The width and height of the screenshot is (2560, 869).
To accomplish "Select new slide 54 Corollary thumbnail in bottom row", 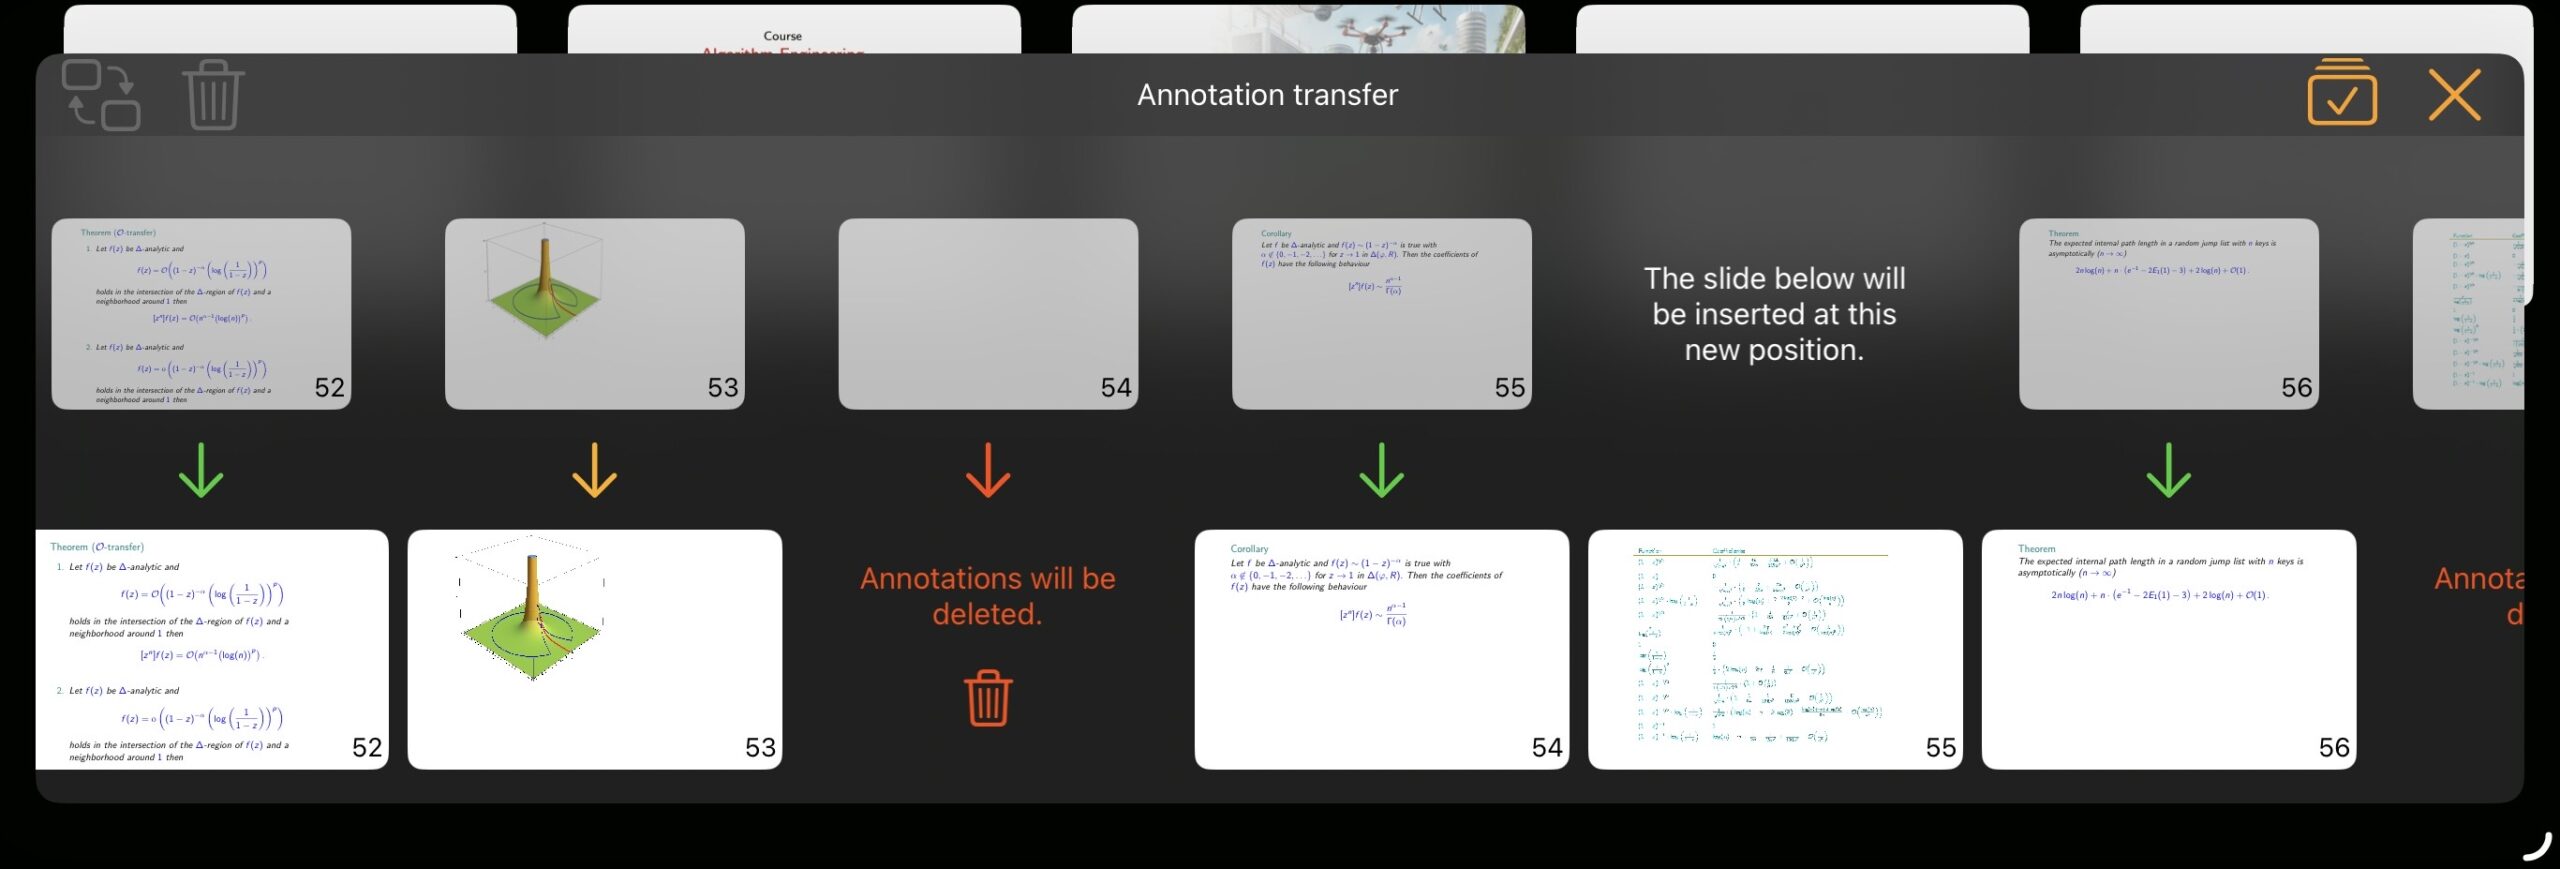I will pyautogui.click(x=1381, y=649).
